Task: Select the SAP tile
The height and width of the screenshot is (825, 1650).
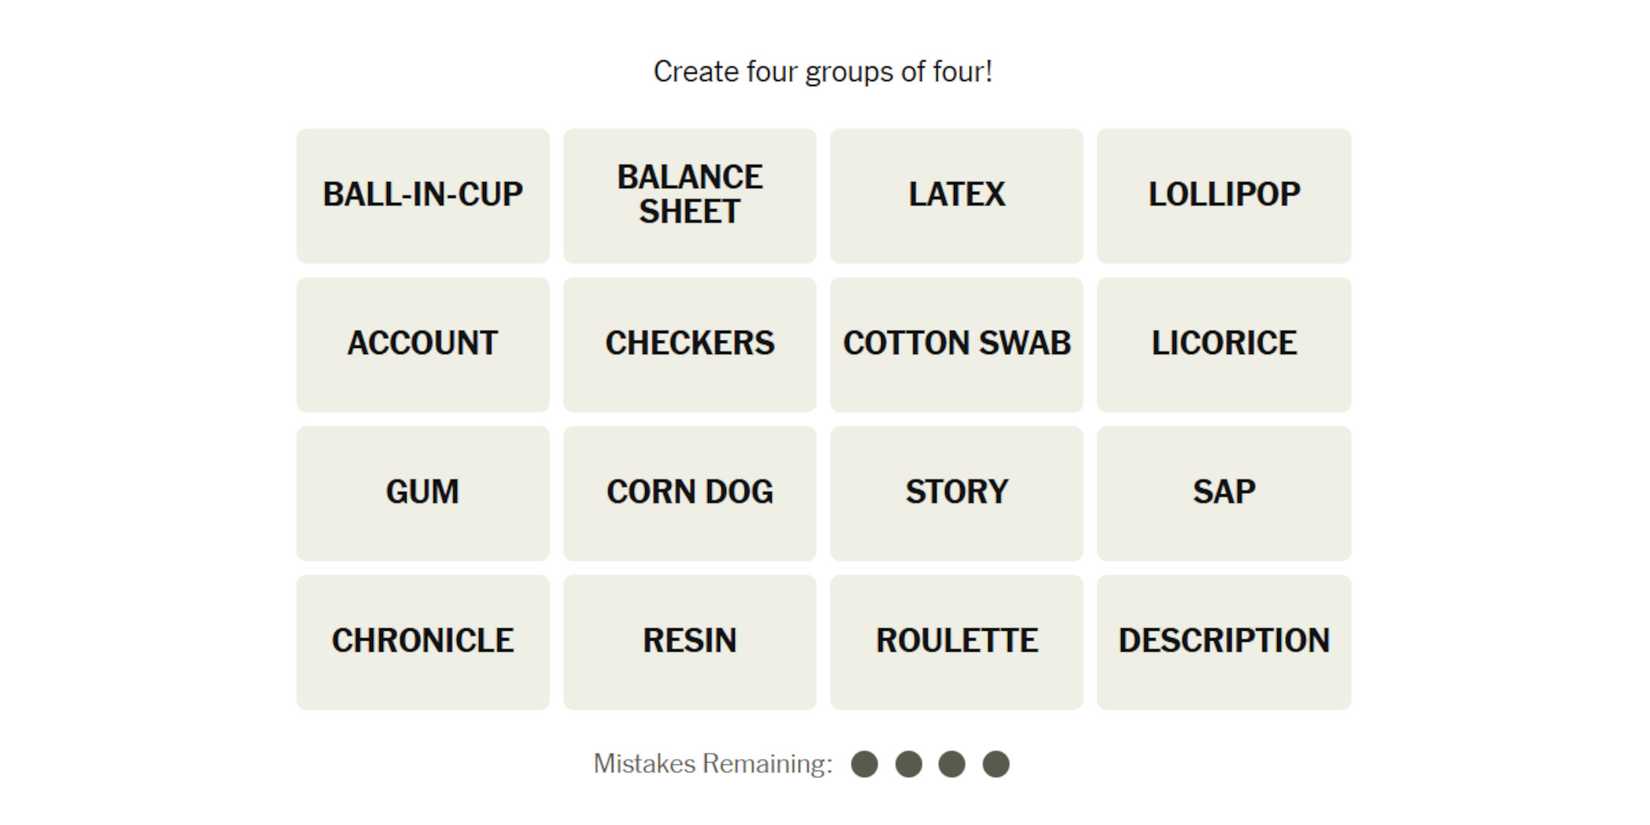Action: (1223, 493)
